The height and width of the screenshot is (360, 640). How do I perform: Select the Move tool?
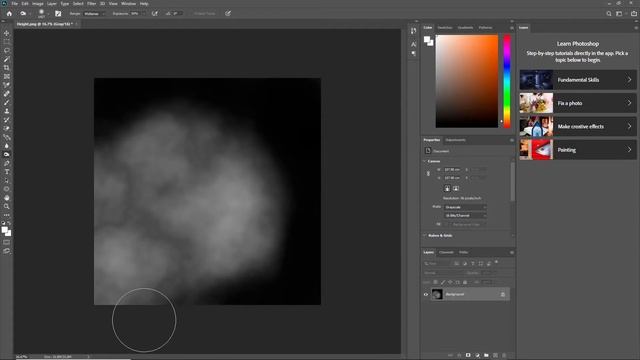[x=7, y=33]
